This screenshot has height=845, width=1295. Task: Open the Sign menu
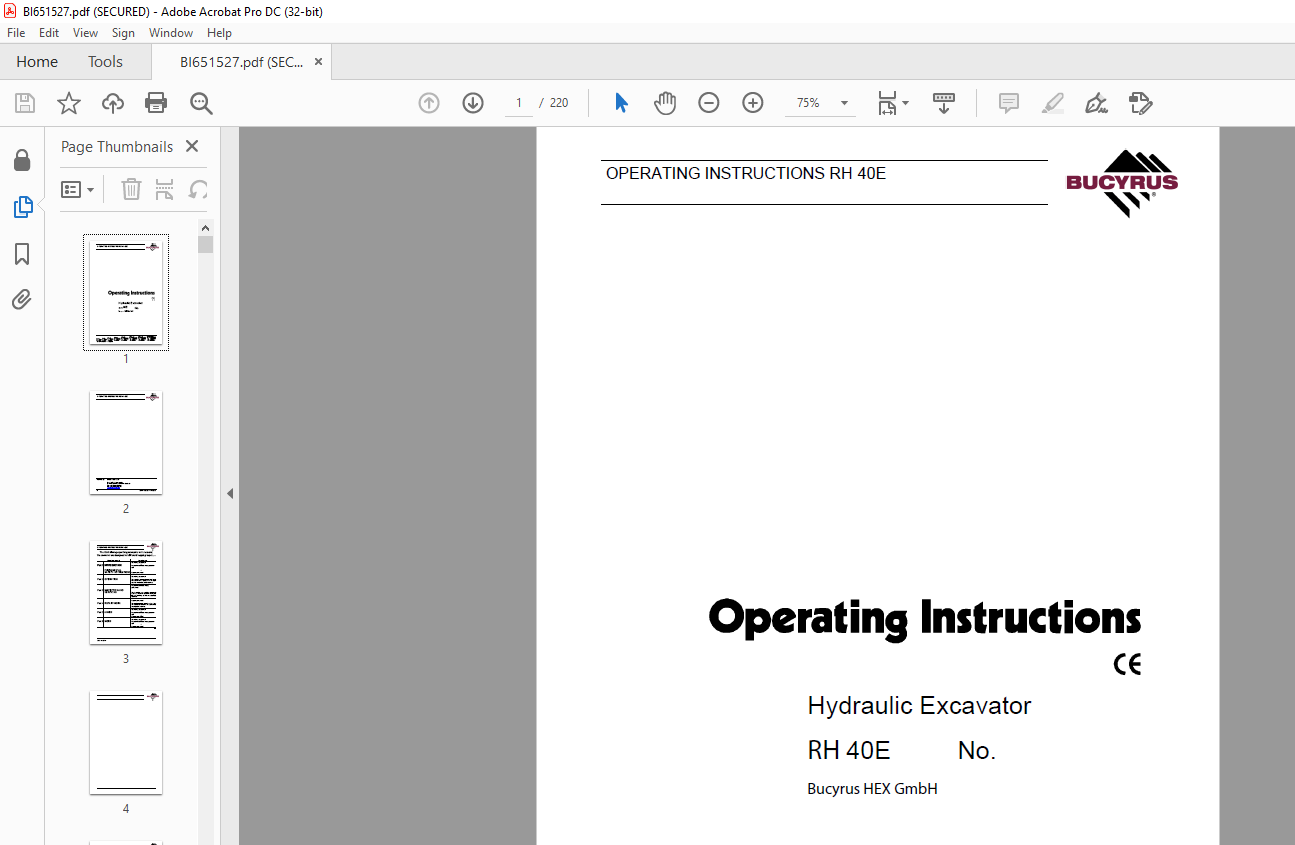[x=123, y=33]
